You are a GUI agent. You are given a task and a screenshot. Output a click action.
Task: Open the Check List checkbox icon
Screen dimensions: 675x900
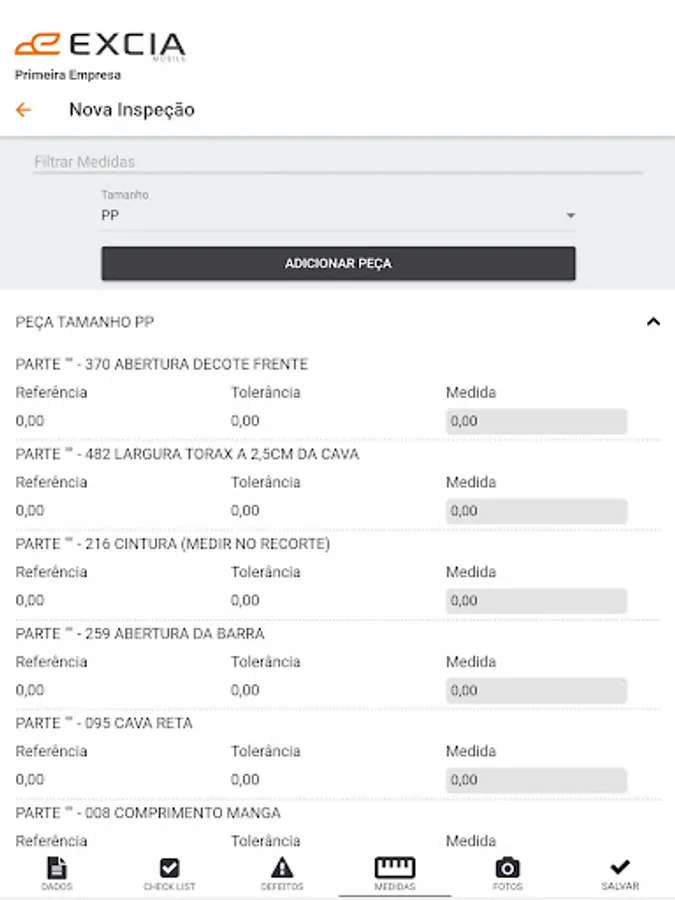click(x=169, y=867)
